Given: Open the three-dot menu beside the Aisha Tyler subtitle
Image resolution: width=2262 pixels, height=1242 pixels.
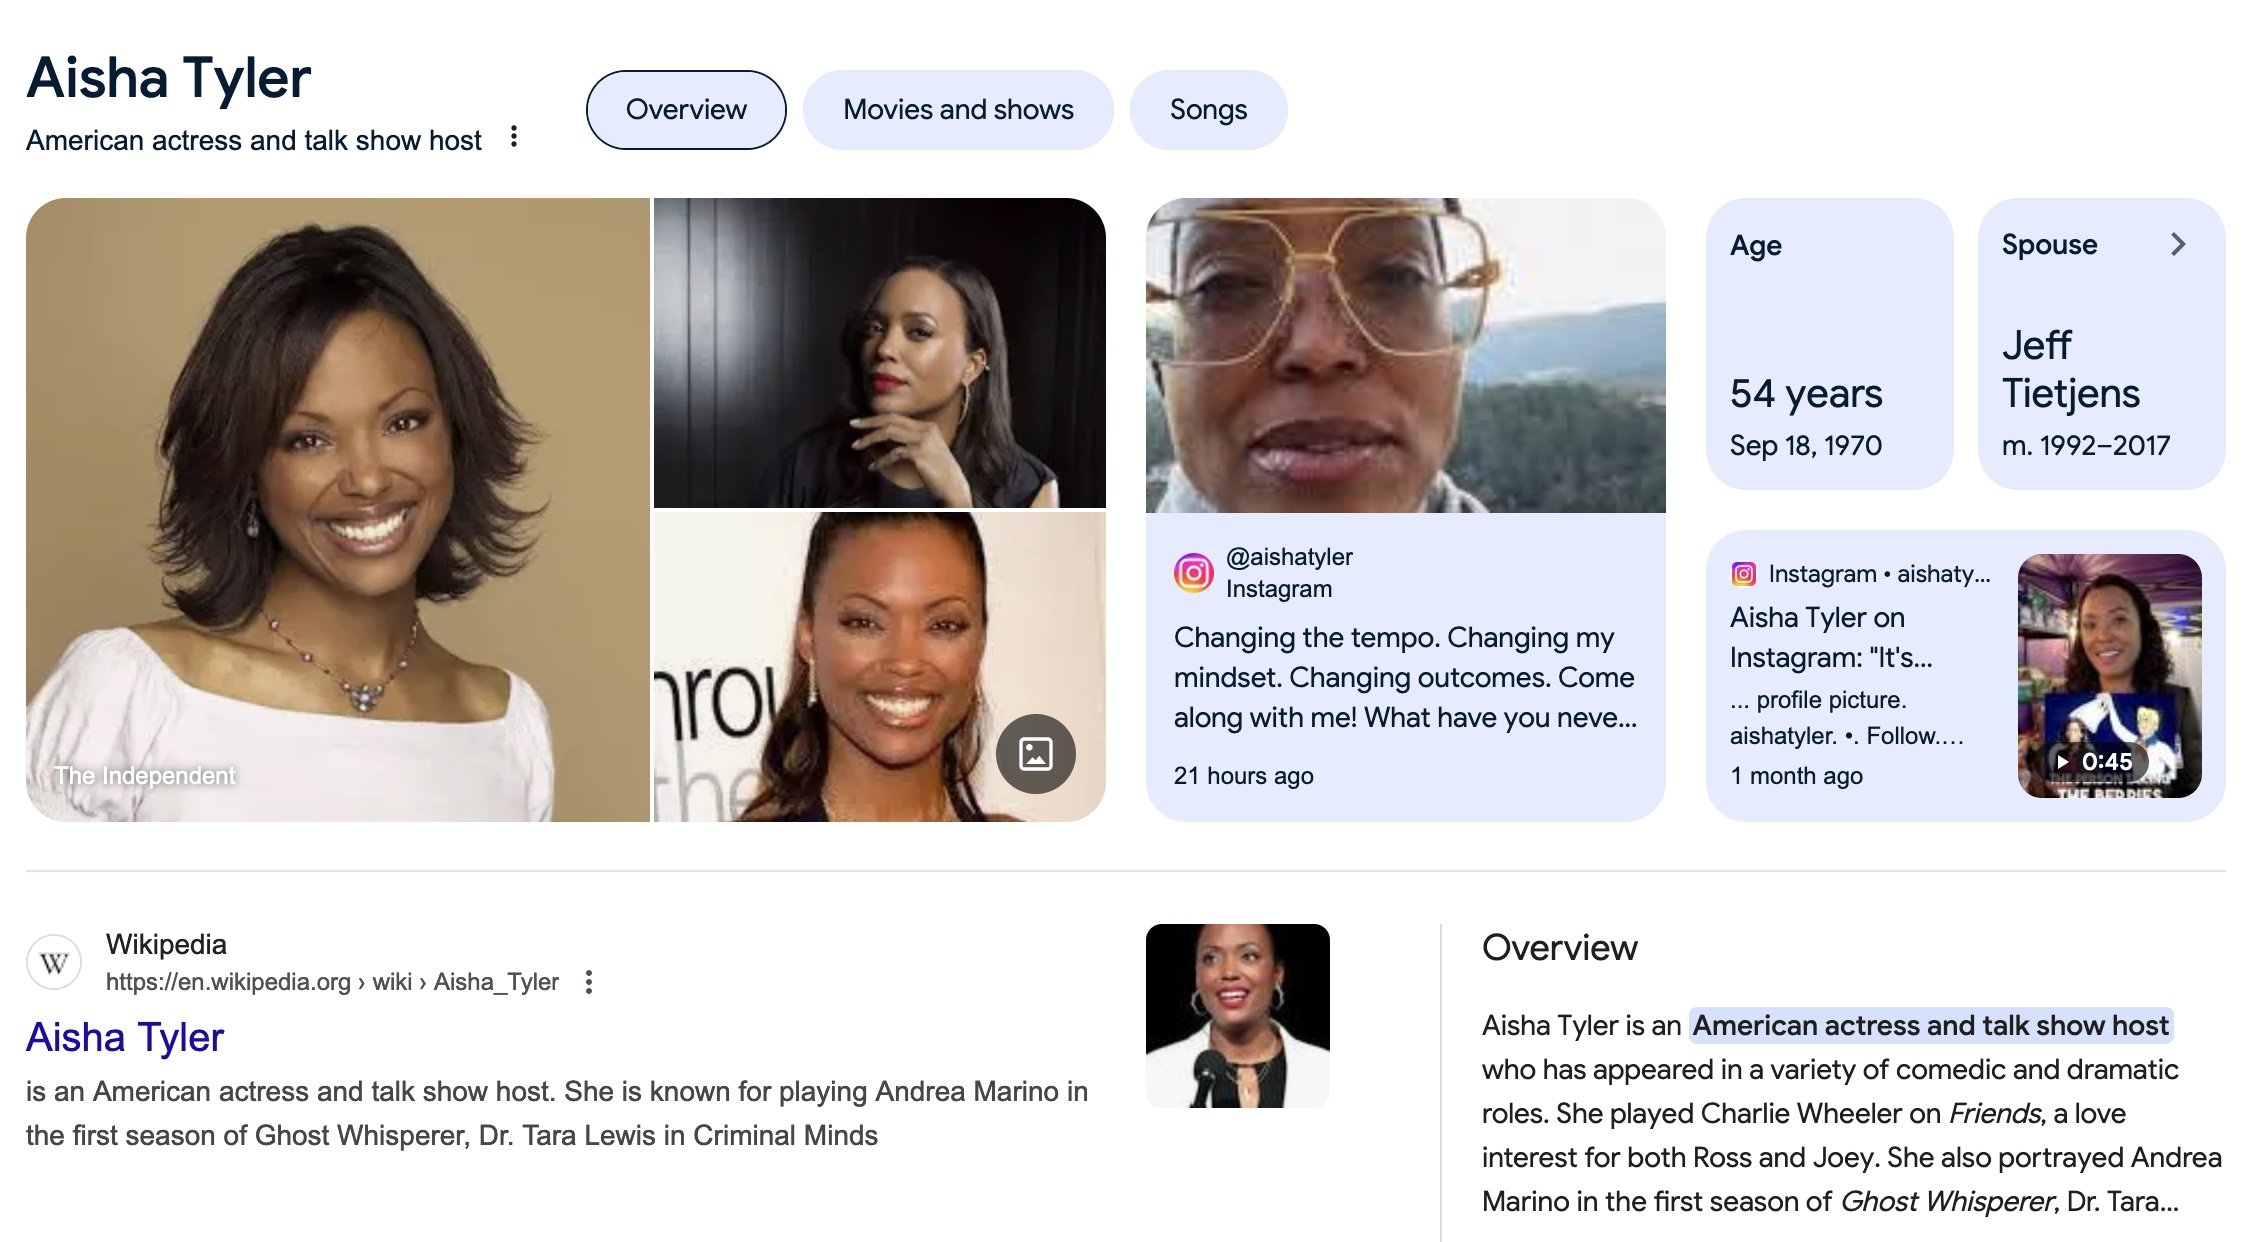Looking at the screenshot, I should (513, 137).
